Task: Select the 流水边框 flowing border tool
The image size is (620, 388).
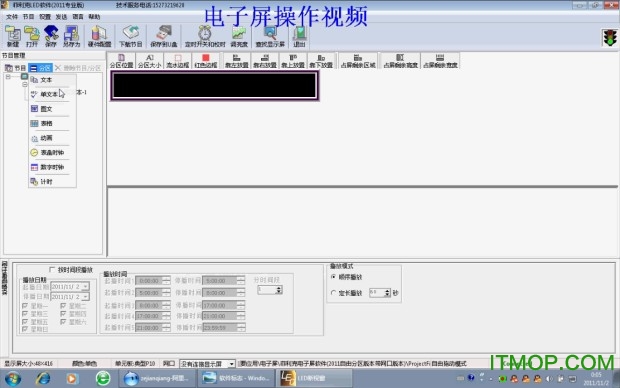Action: [178, 61]
